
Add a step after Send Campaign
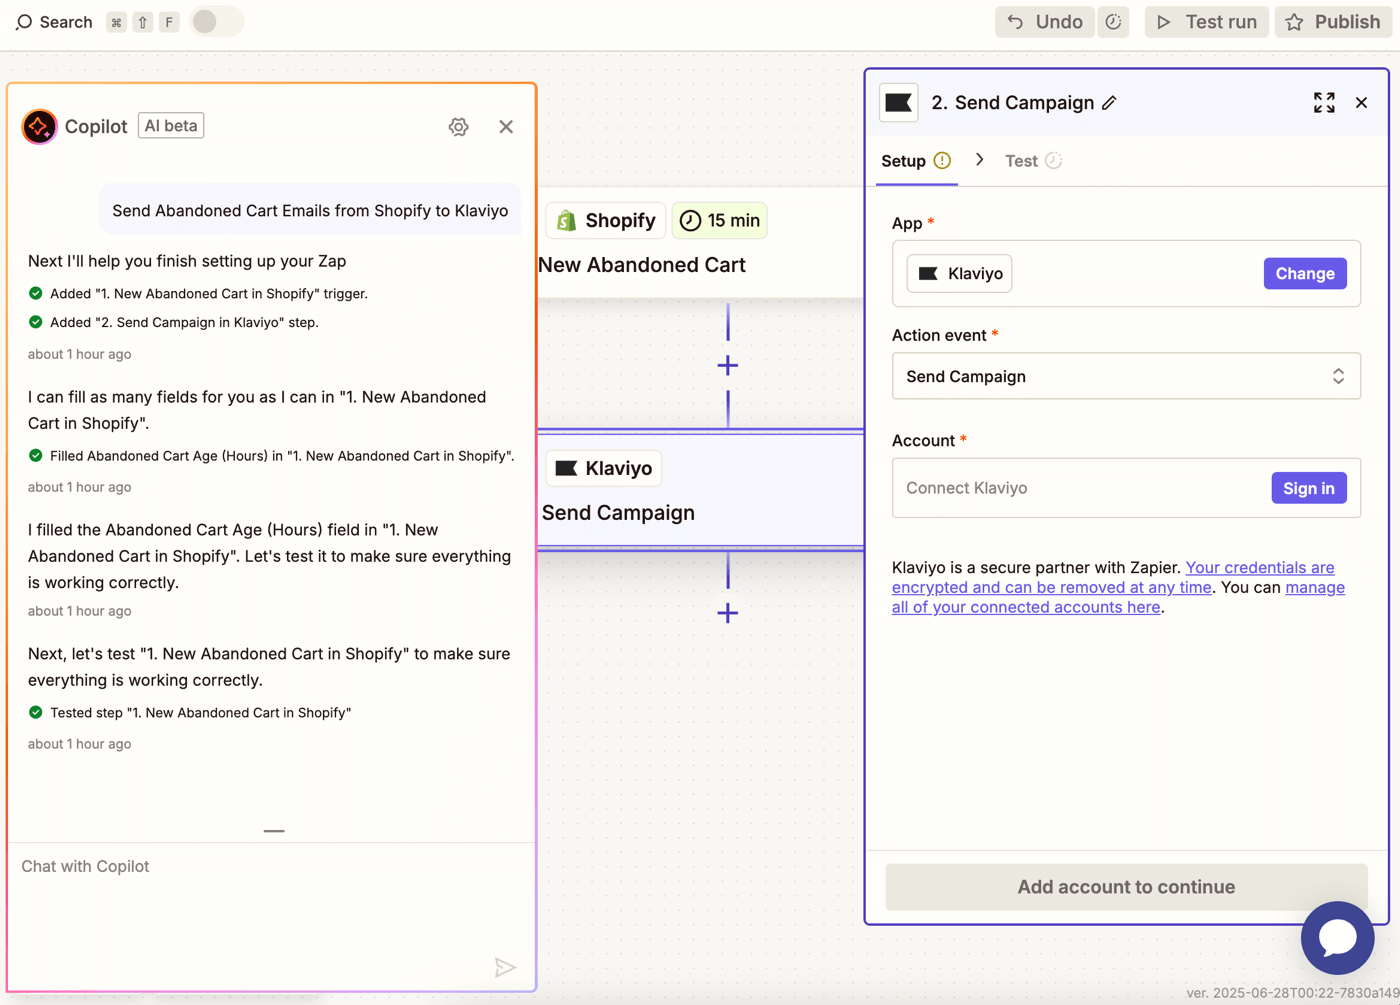(x=728, y=613)
